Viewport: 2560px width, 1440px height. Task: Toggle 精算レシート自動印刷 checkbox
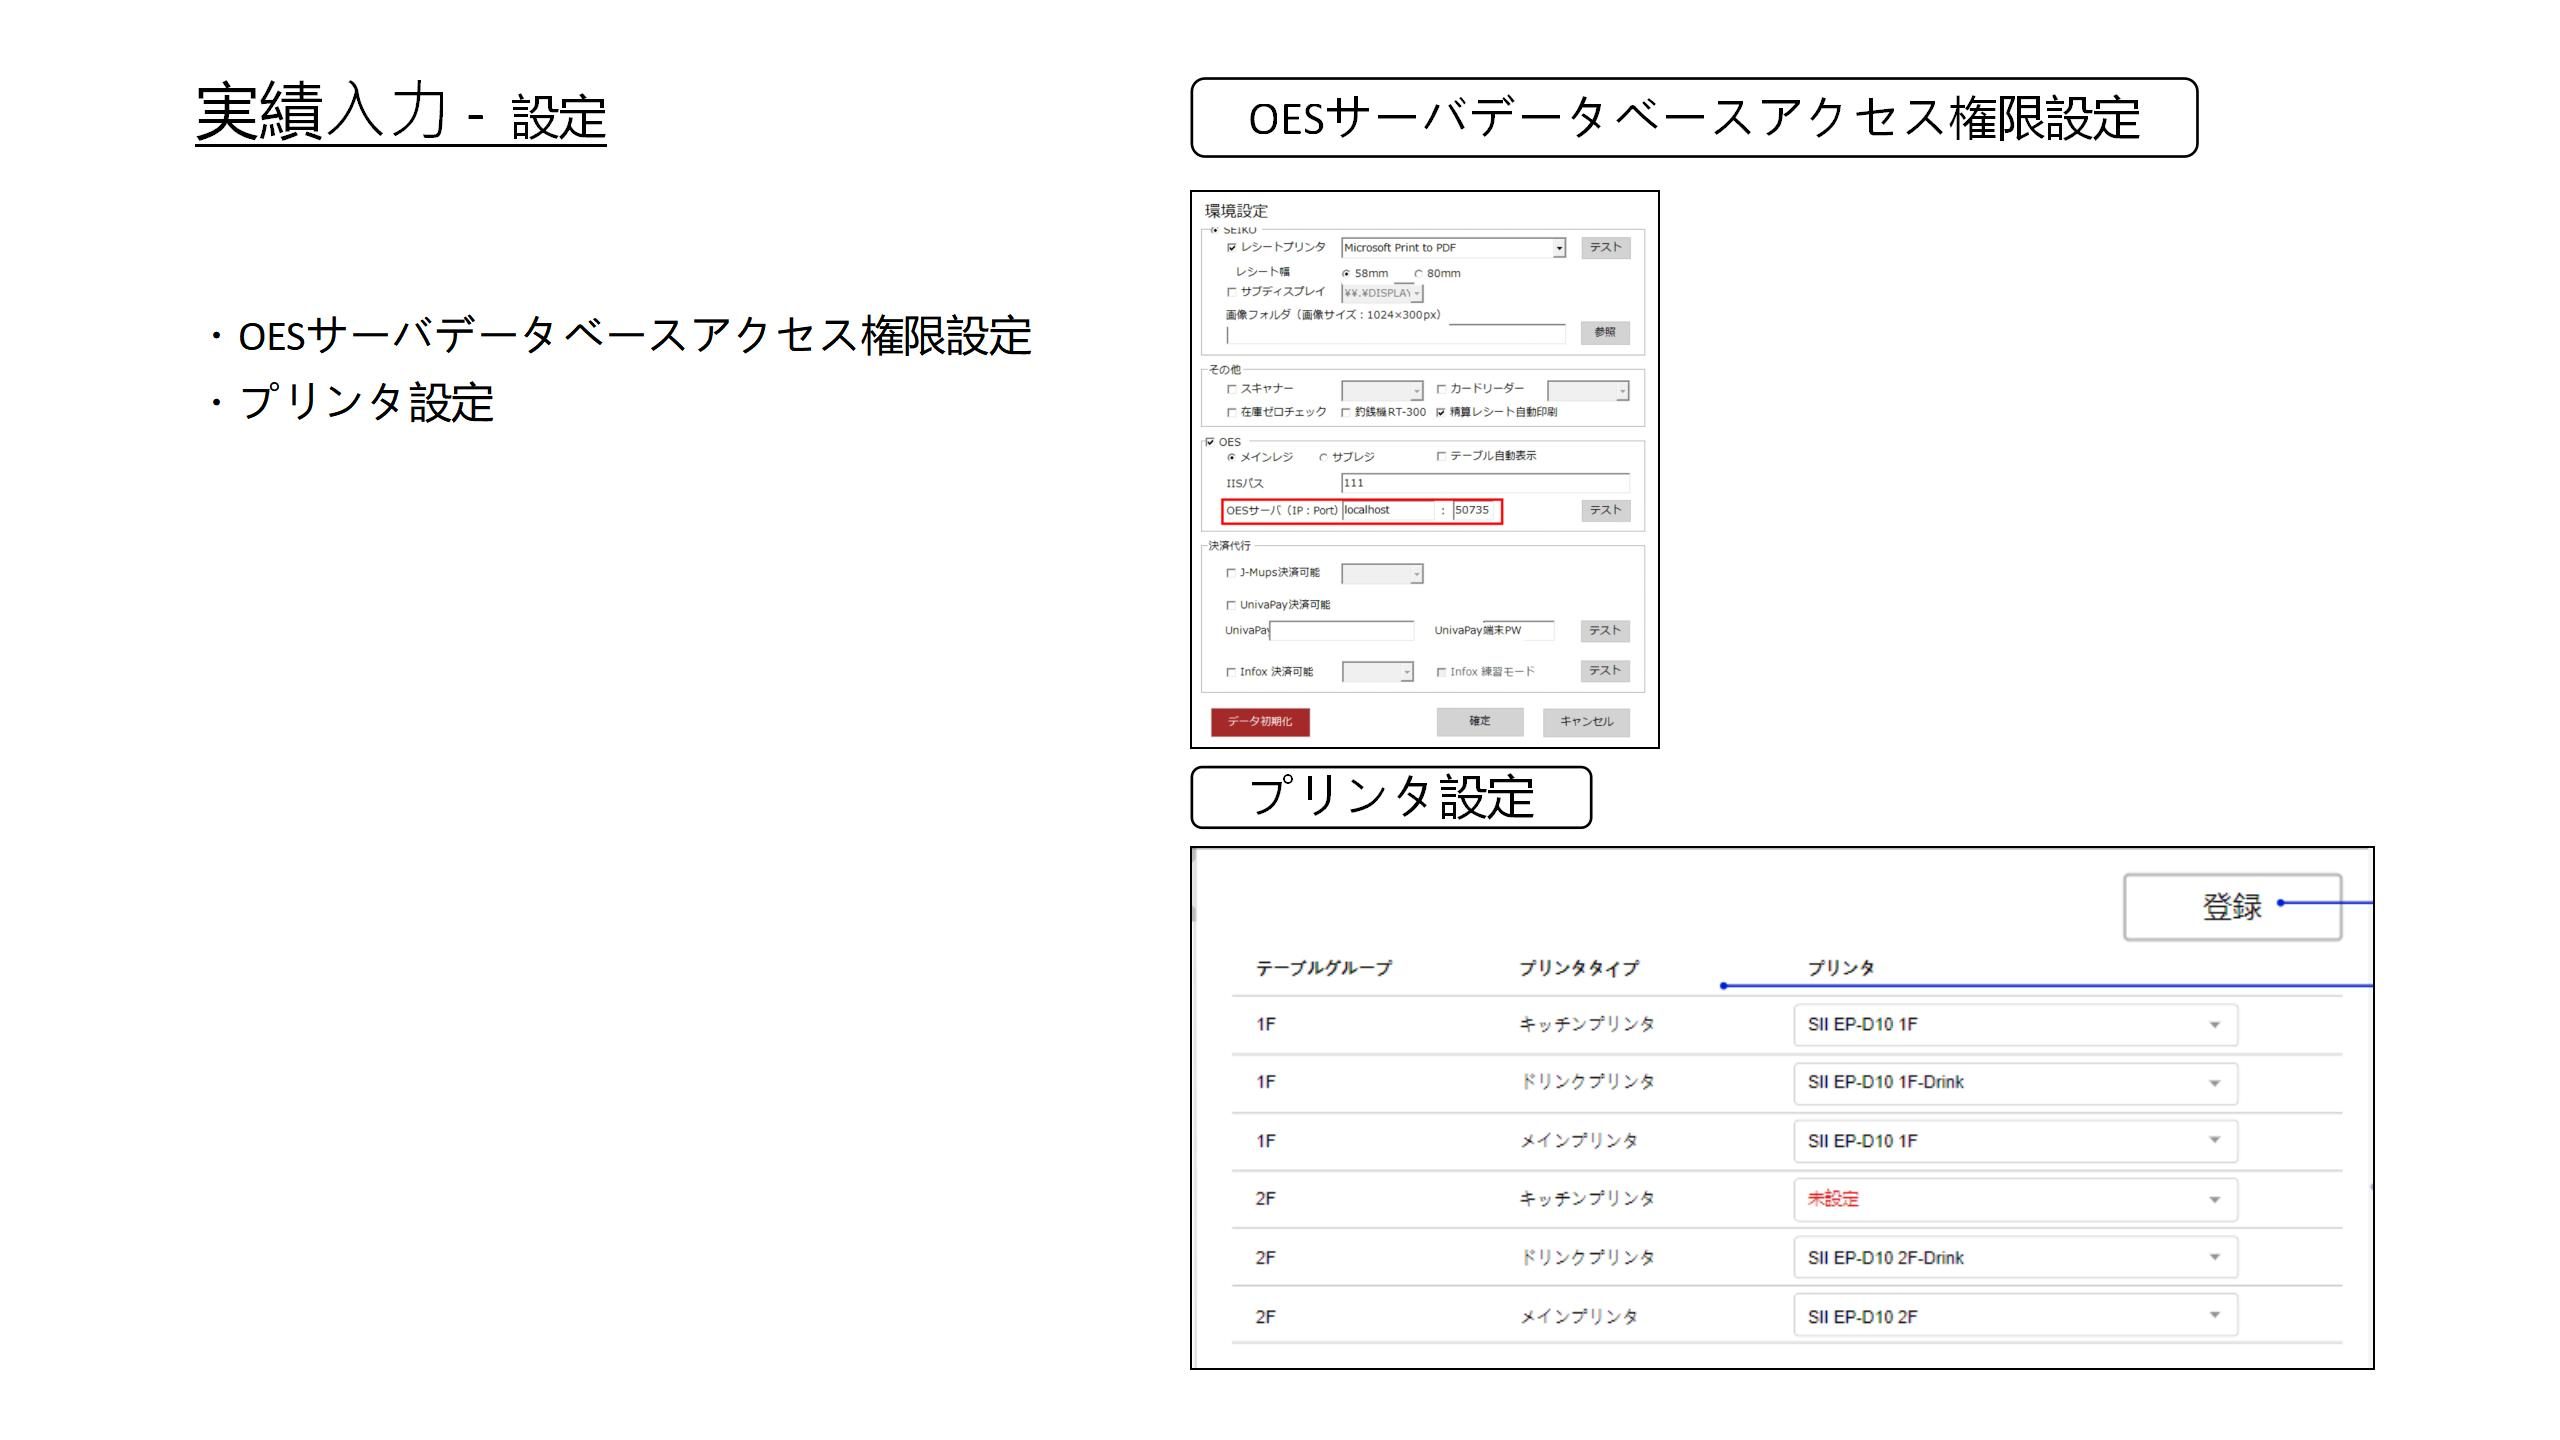point(1441,412)
